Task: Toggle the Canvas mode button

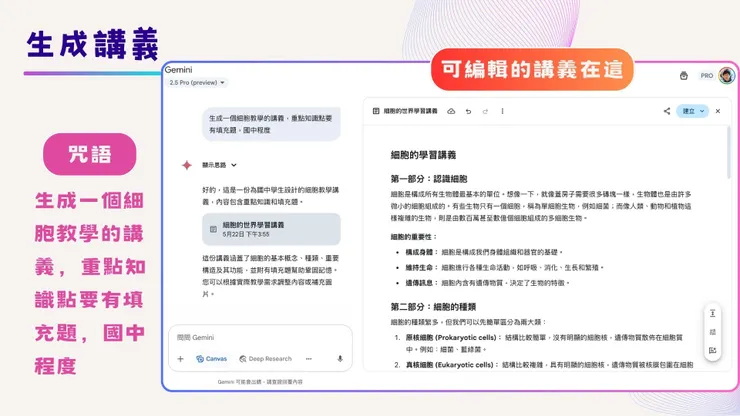Action: pos(211,359)
